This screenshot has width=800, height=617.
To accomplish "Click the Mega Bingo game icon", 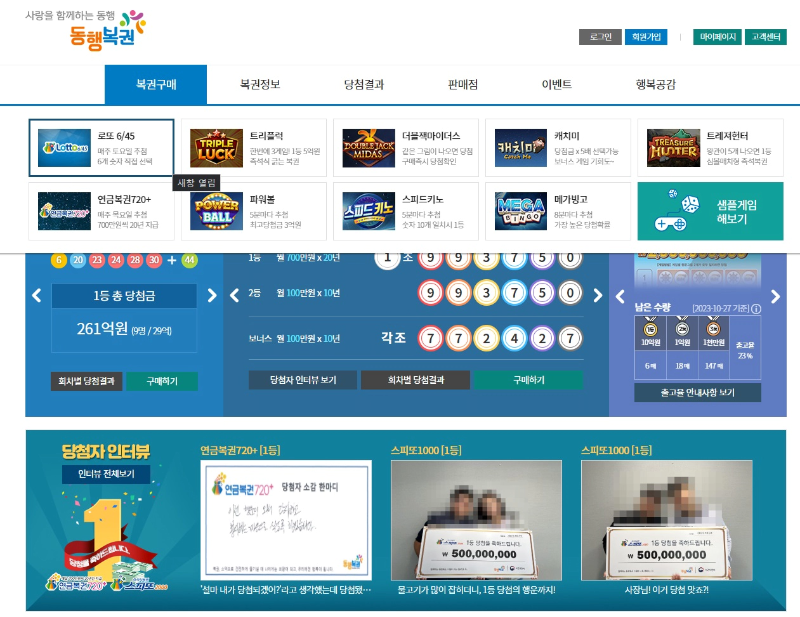I will [x=520, y=211].
